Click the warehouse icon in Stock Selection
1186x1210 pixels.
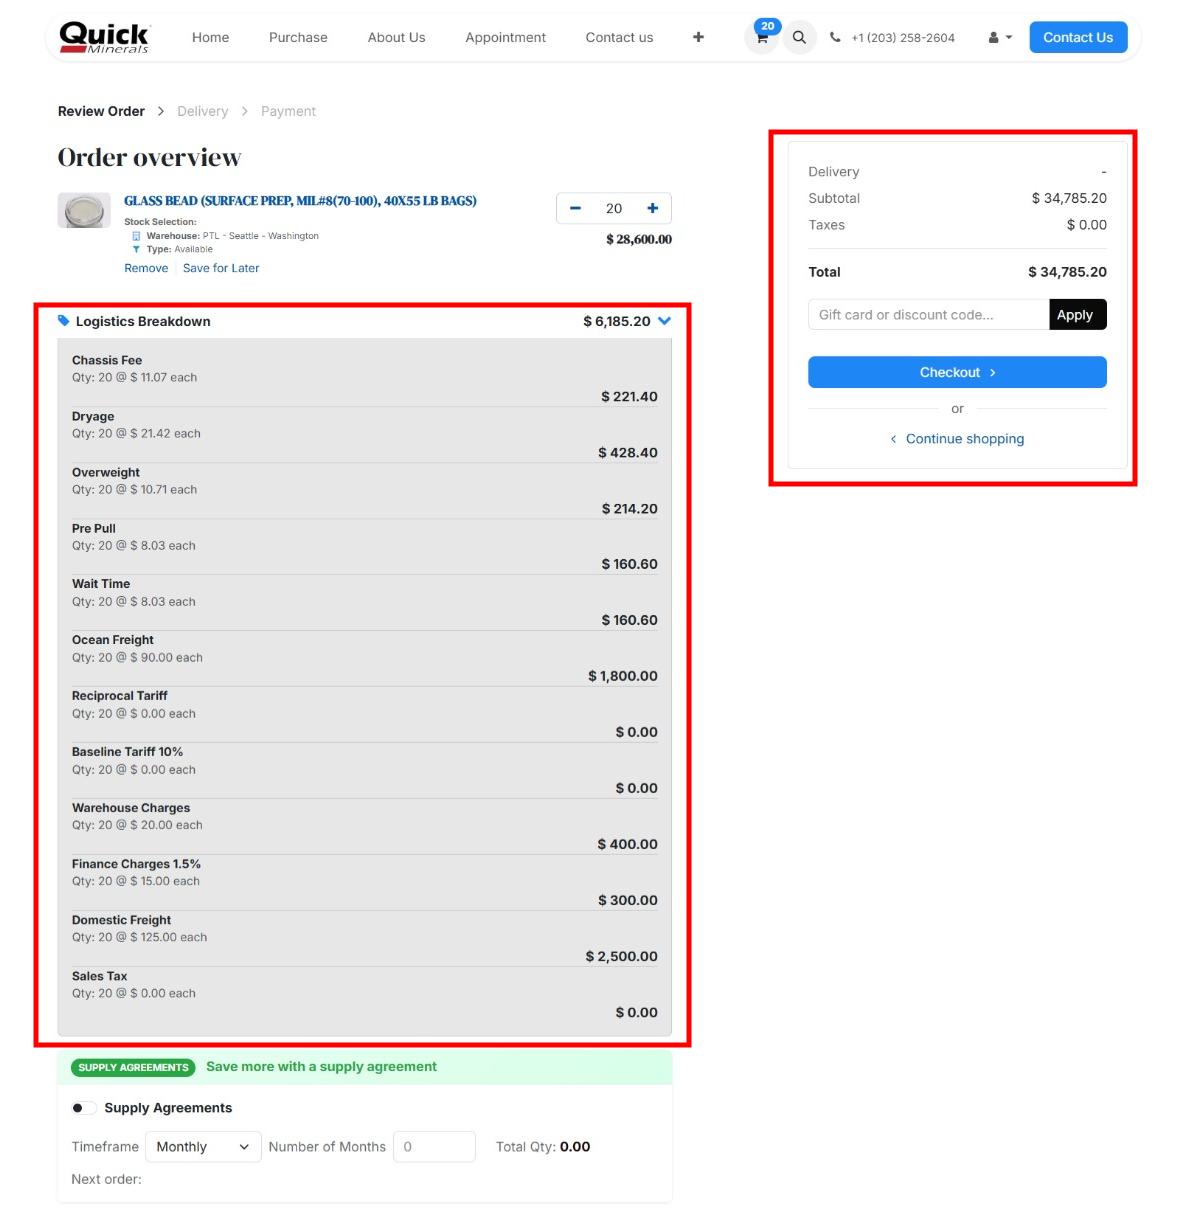coord(135,236)
